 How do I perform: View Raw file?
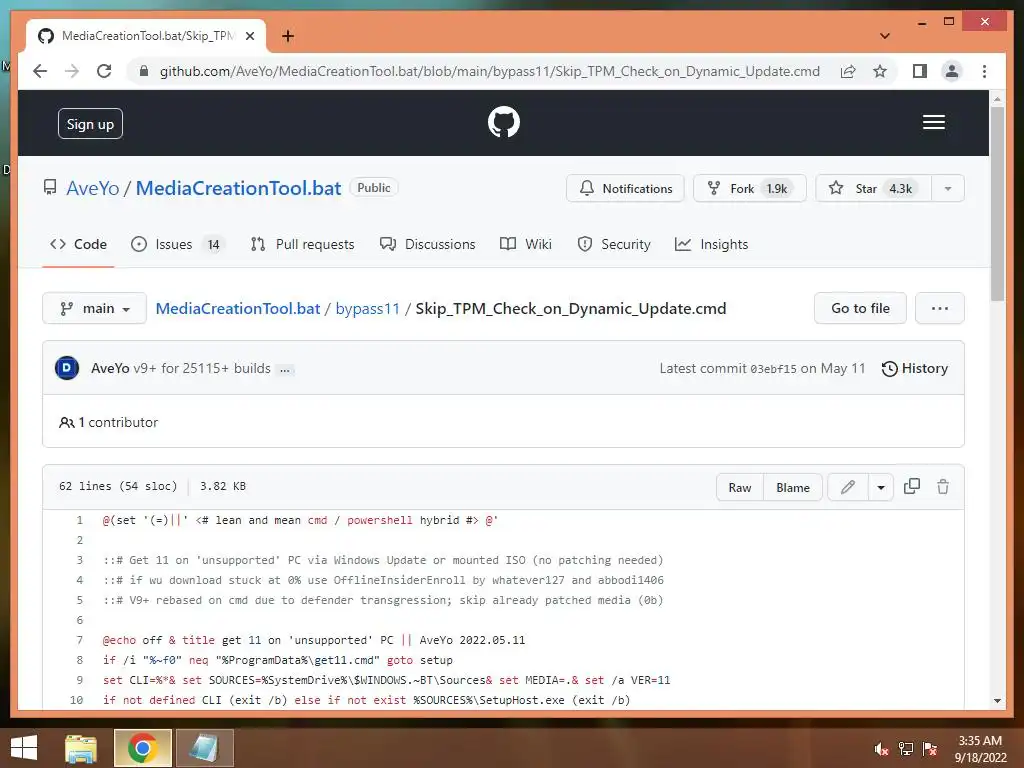pos(739,487)
